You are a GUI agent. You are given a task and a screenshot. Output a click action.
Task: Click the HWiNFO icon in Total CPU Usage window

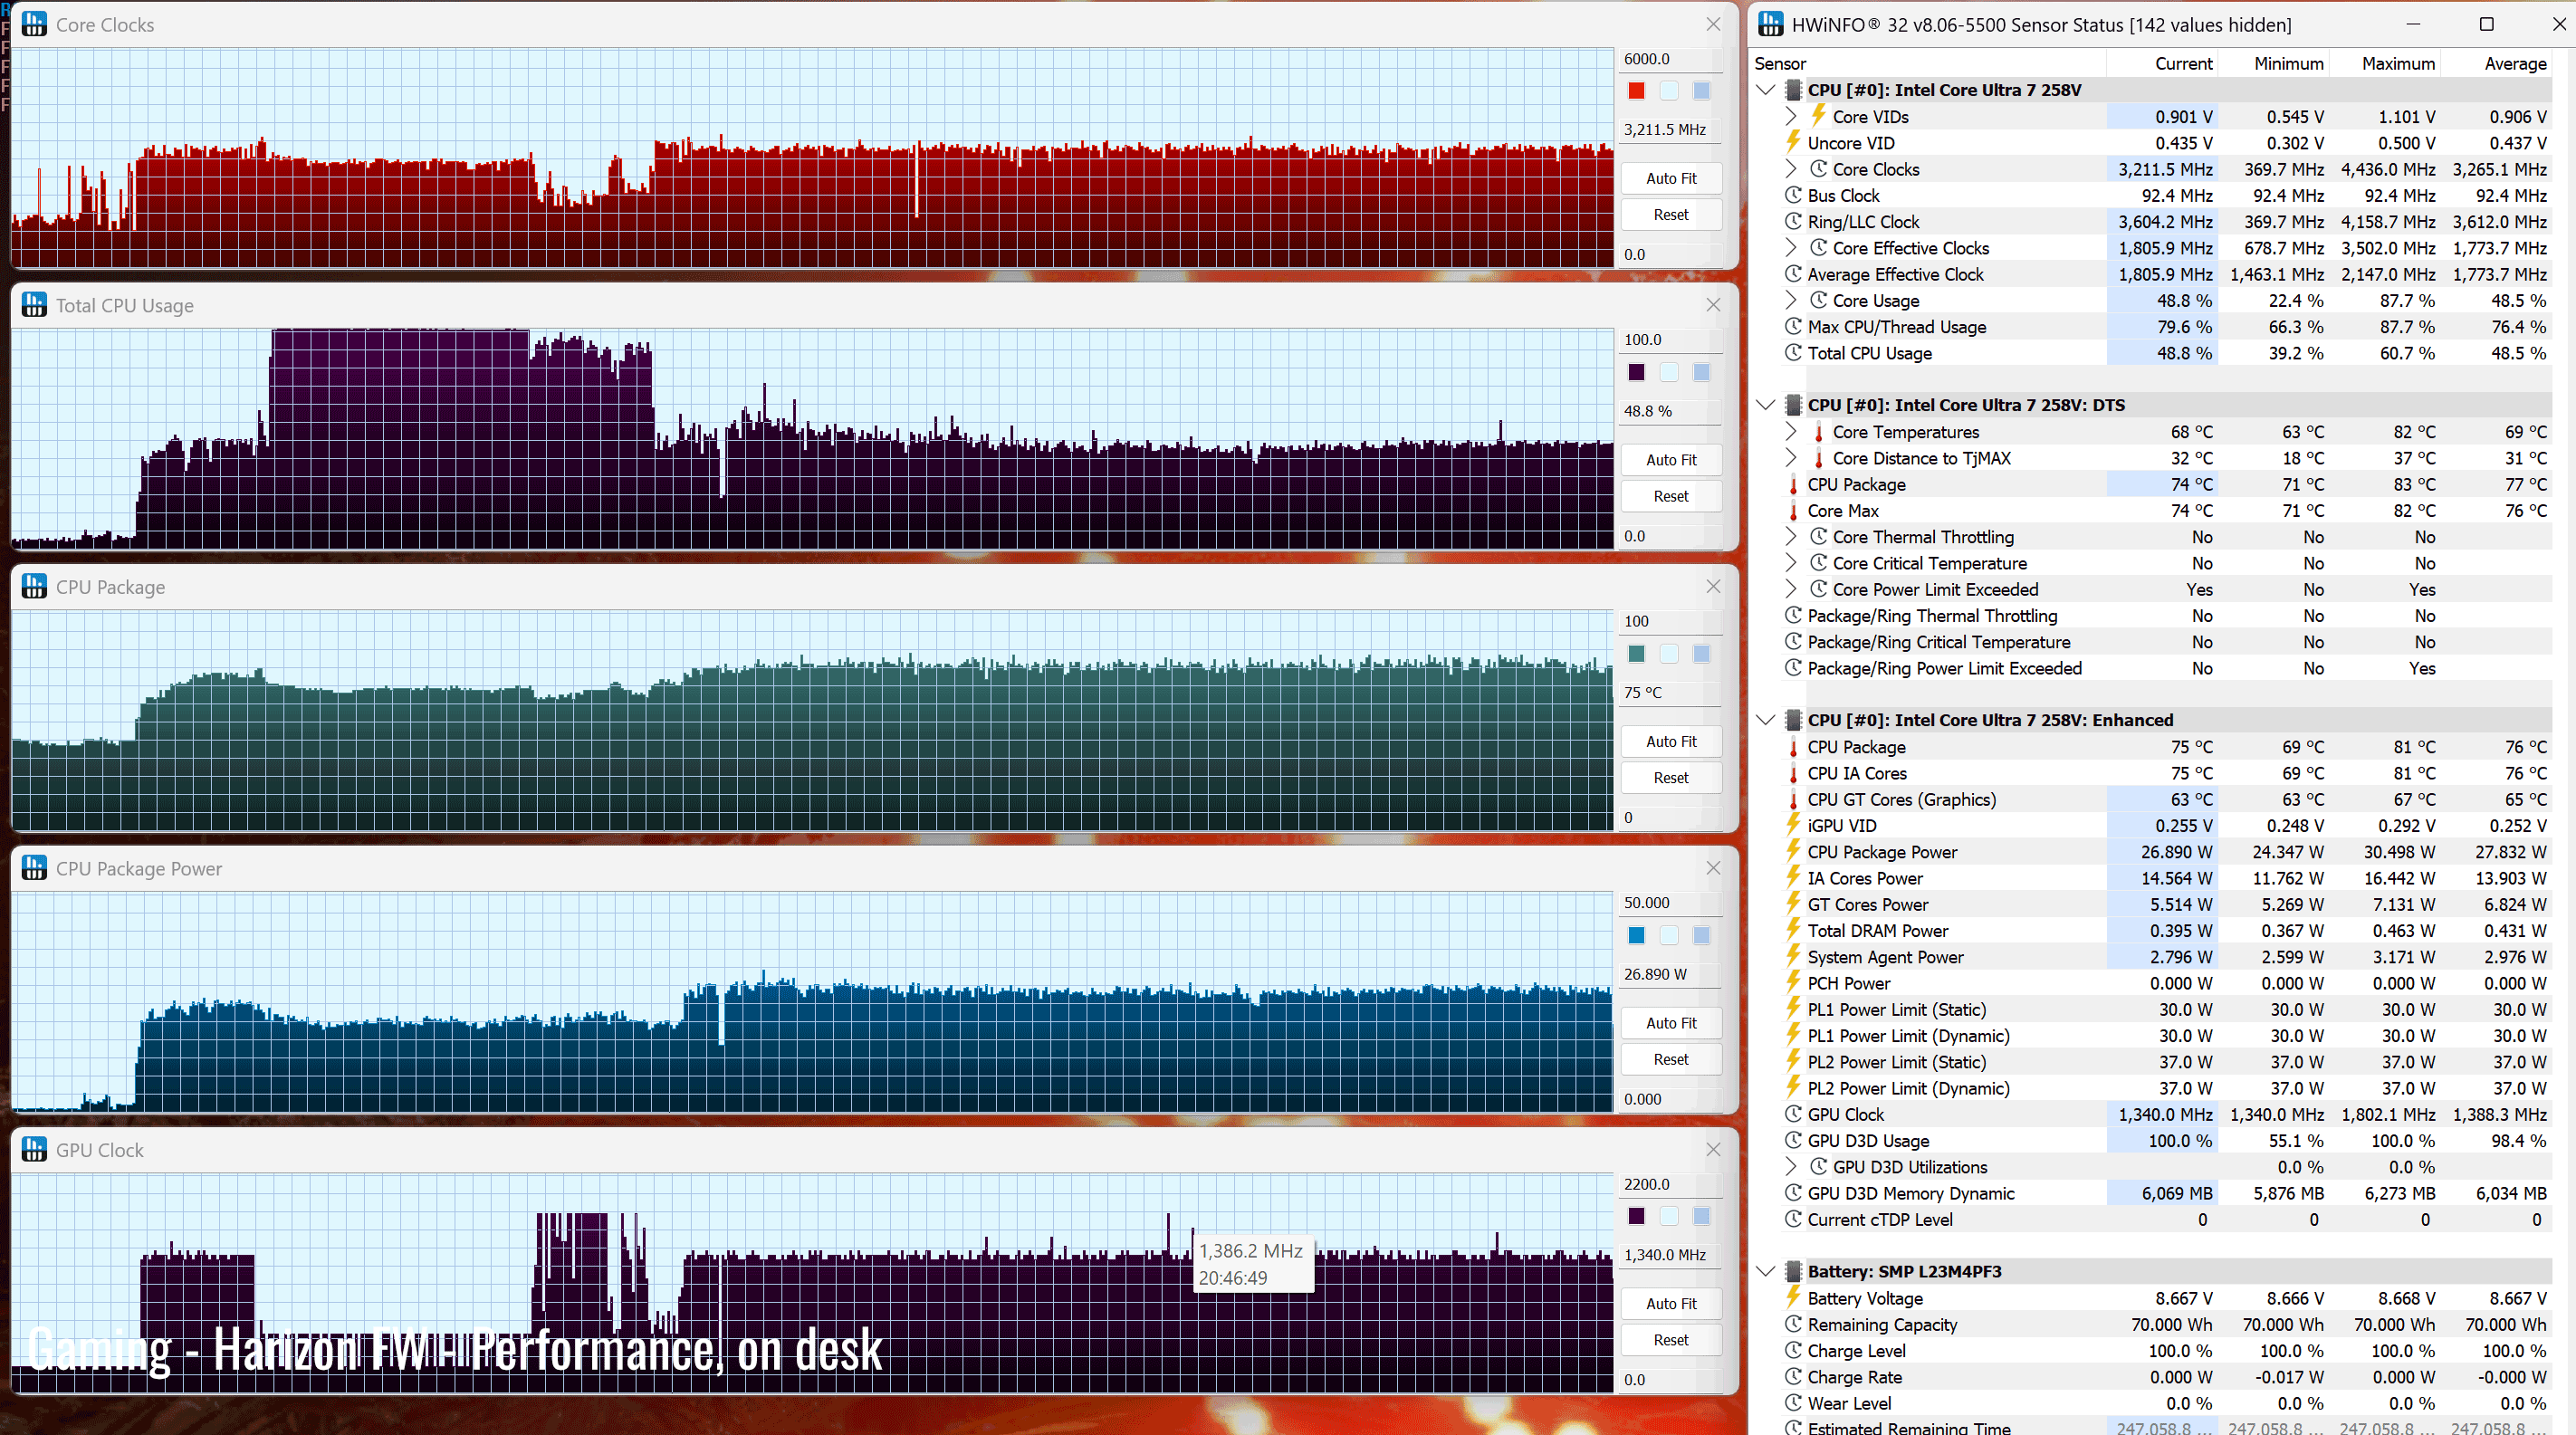tap(34, 305)
